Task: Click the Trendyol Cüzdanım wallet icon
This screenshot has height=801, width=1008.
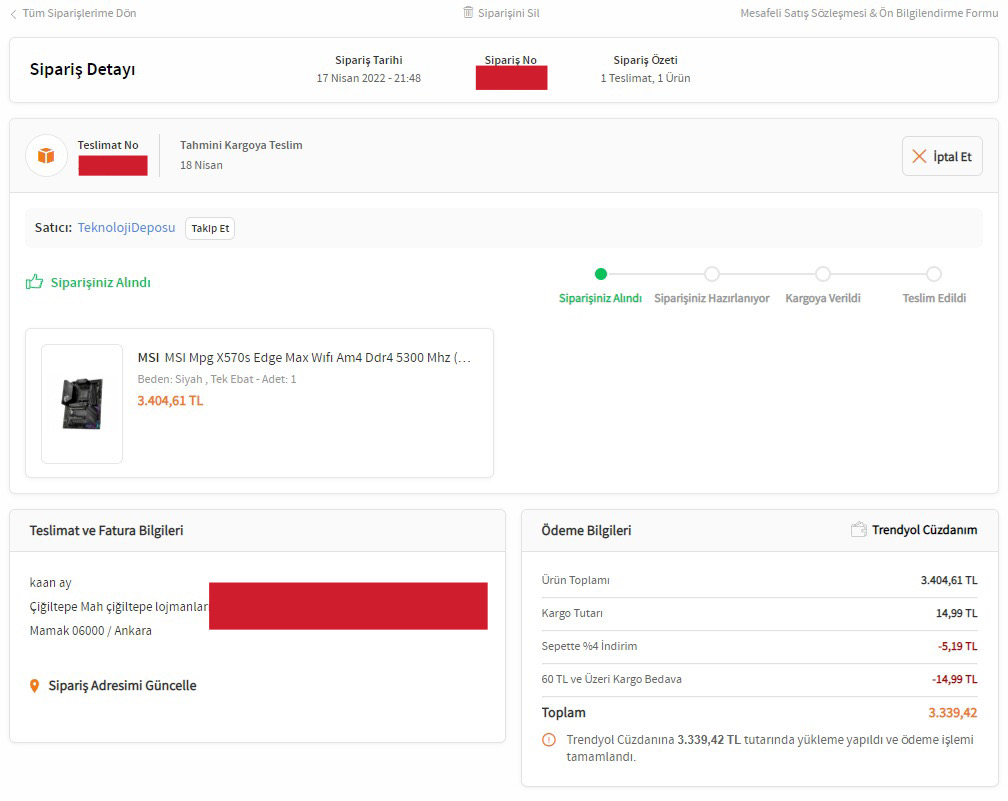Action: click(x=858, y=530)
